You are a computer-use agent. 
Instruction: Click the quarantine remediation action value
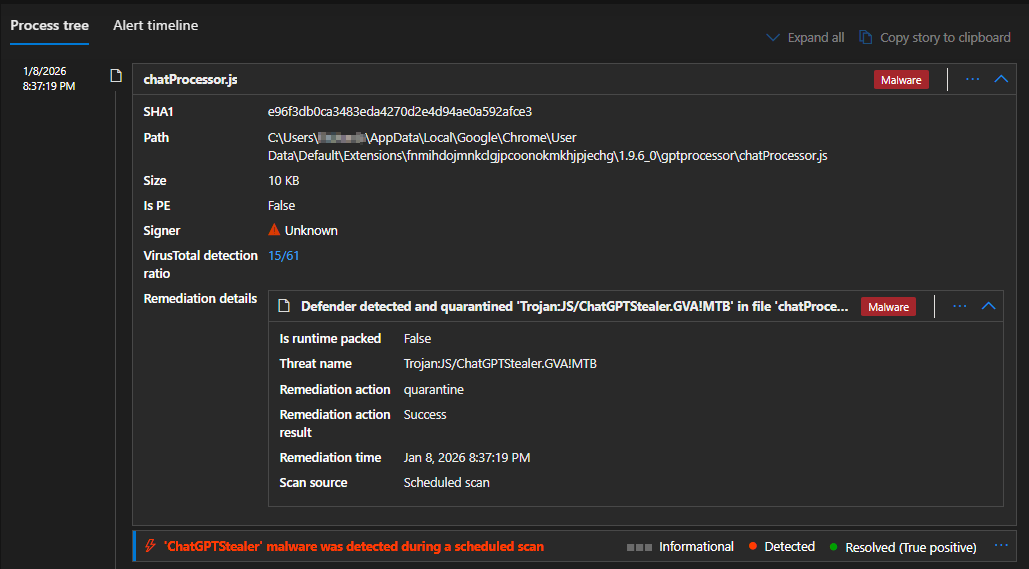coord(434,390)
